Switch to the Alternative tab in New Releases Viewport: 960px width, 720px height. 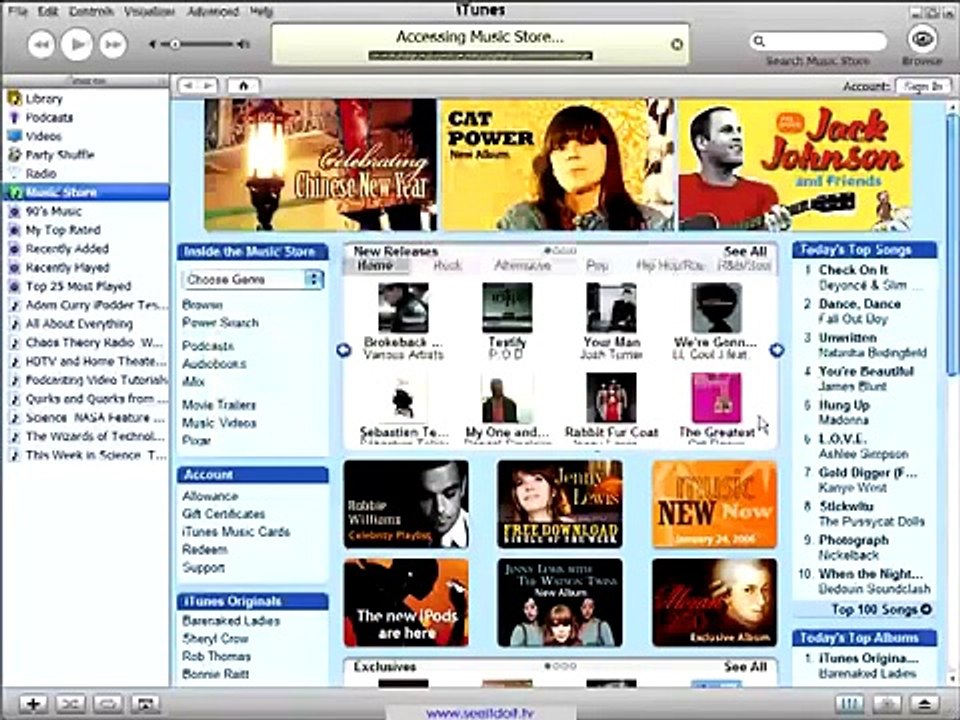522,266
